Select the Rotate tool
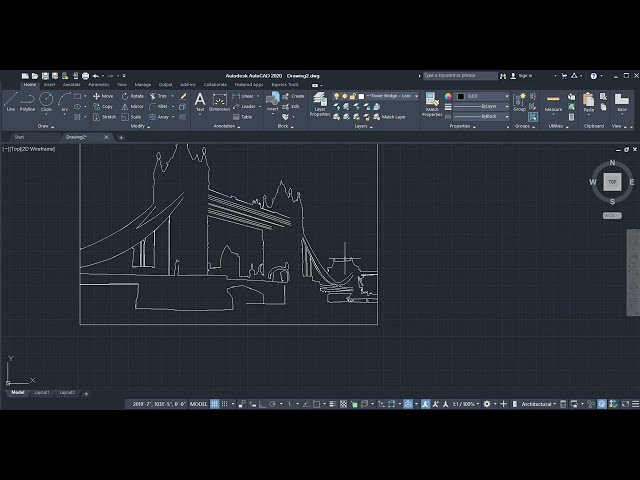 coord(133,96)
